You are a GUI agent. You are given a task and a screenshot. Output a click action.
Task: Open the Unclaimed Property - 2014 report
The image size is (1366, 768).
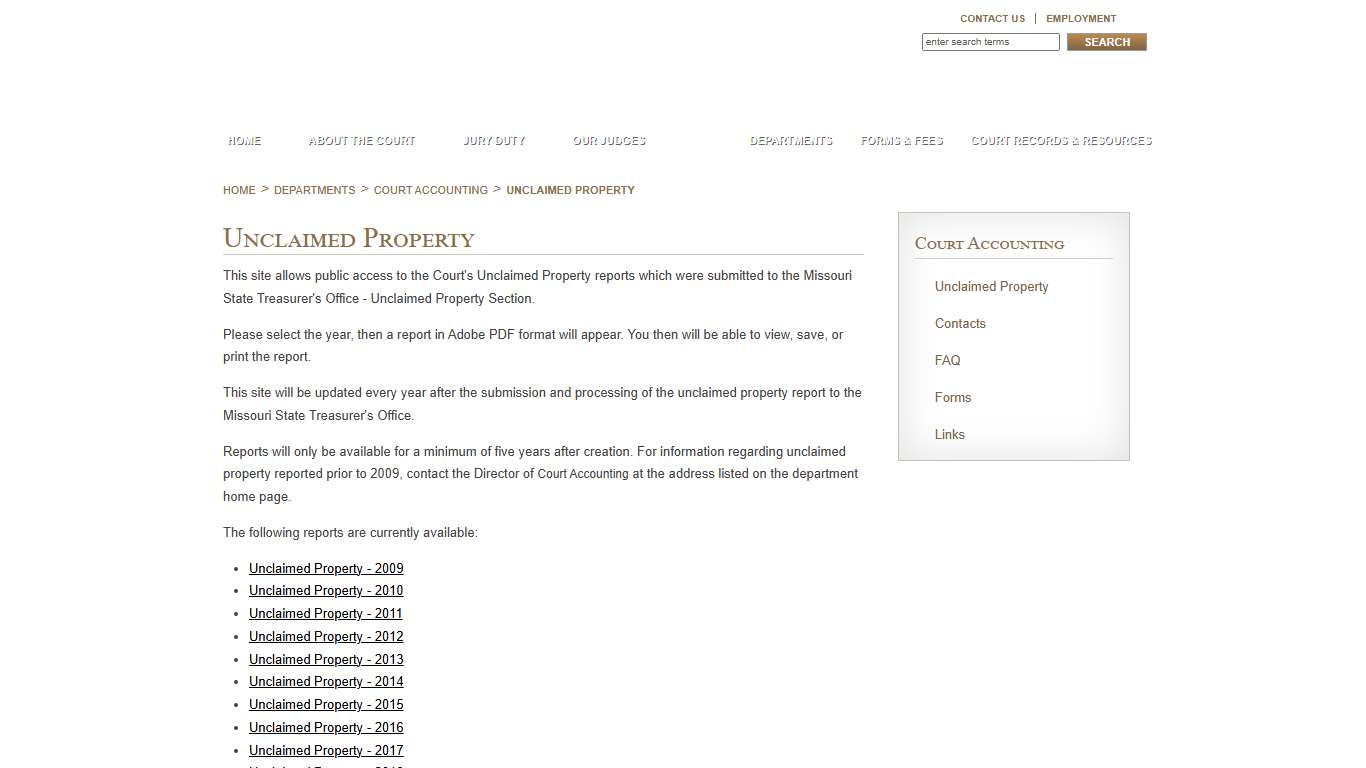326,681
